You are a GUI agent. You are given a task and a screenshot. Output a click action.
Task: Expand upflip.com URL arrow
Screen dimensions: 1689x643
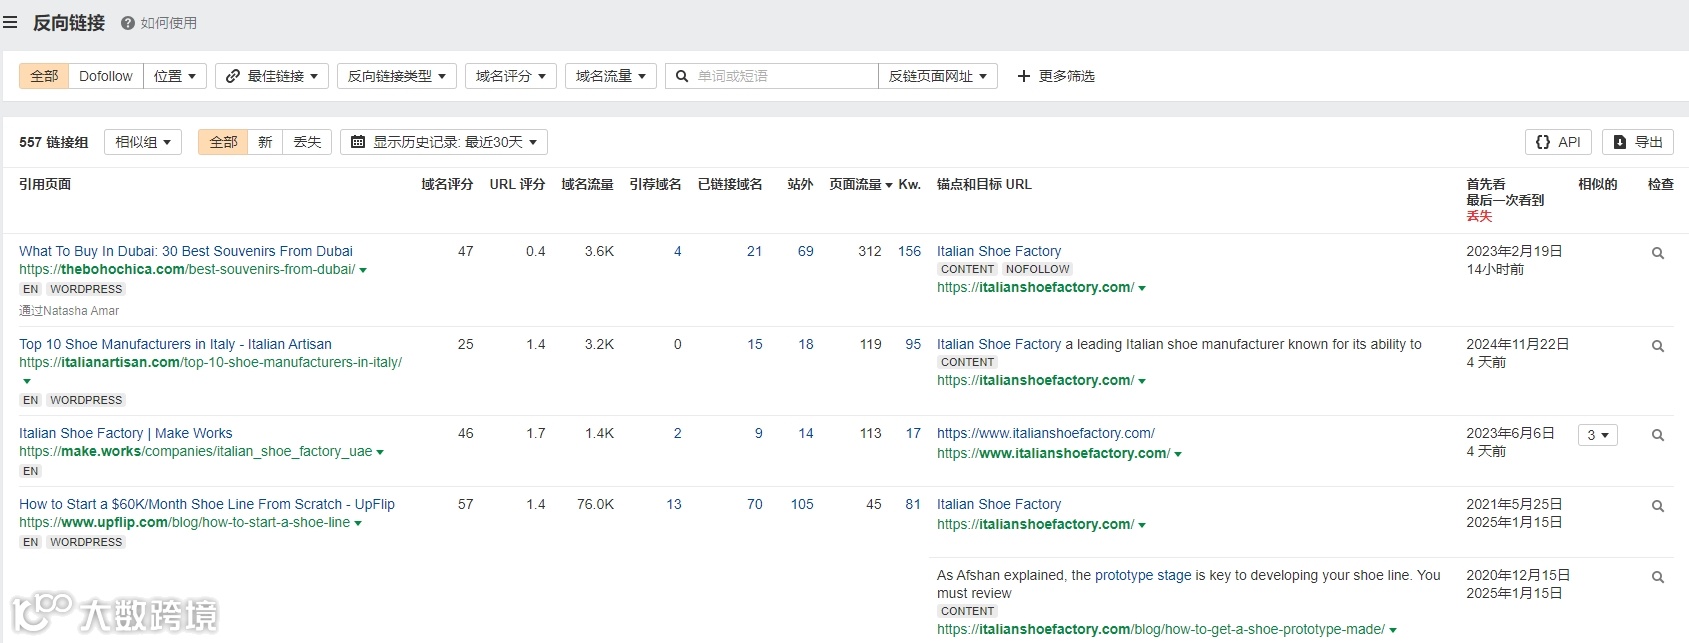click(358, 523)
